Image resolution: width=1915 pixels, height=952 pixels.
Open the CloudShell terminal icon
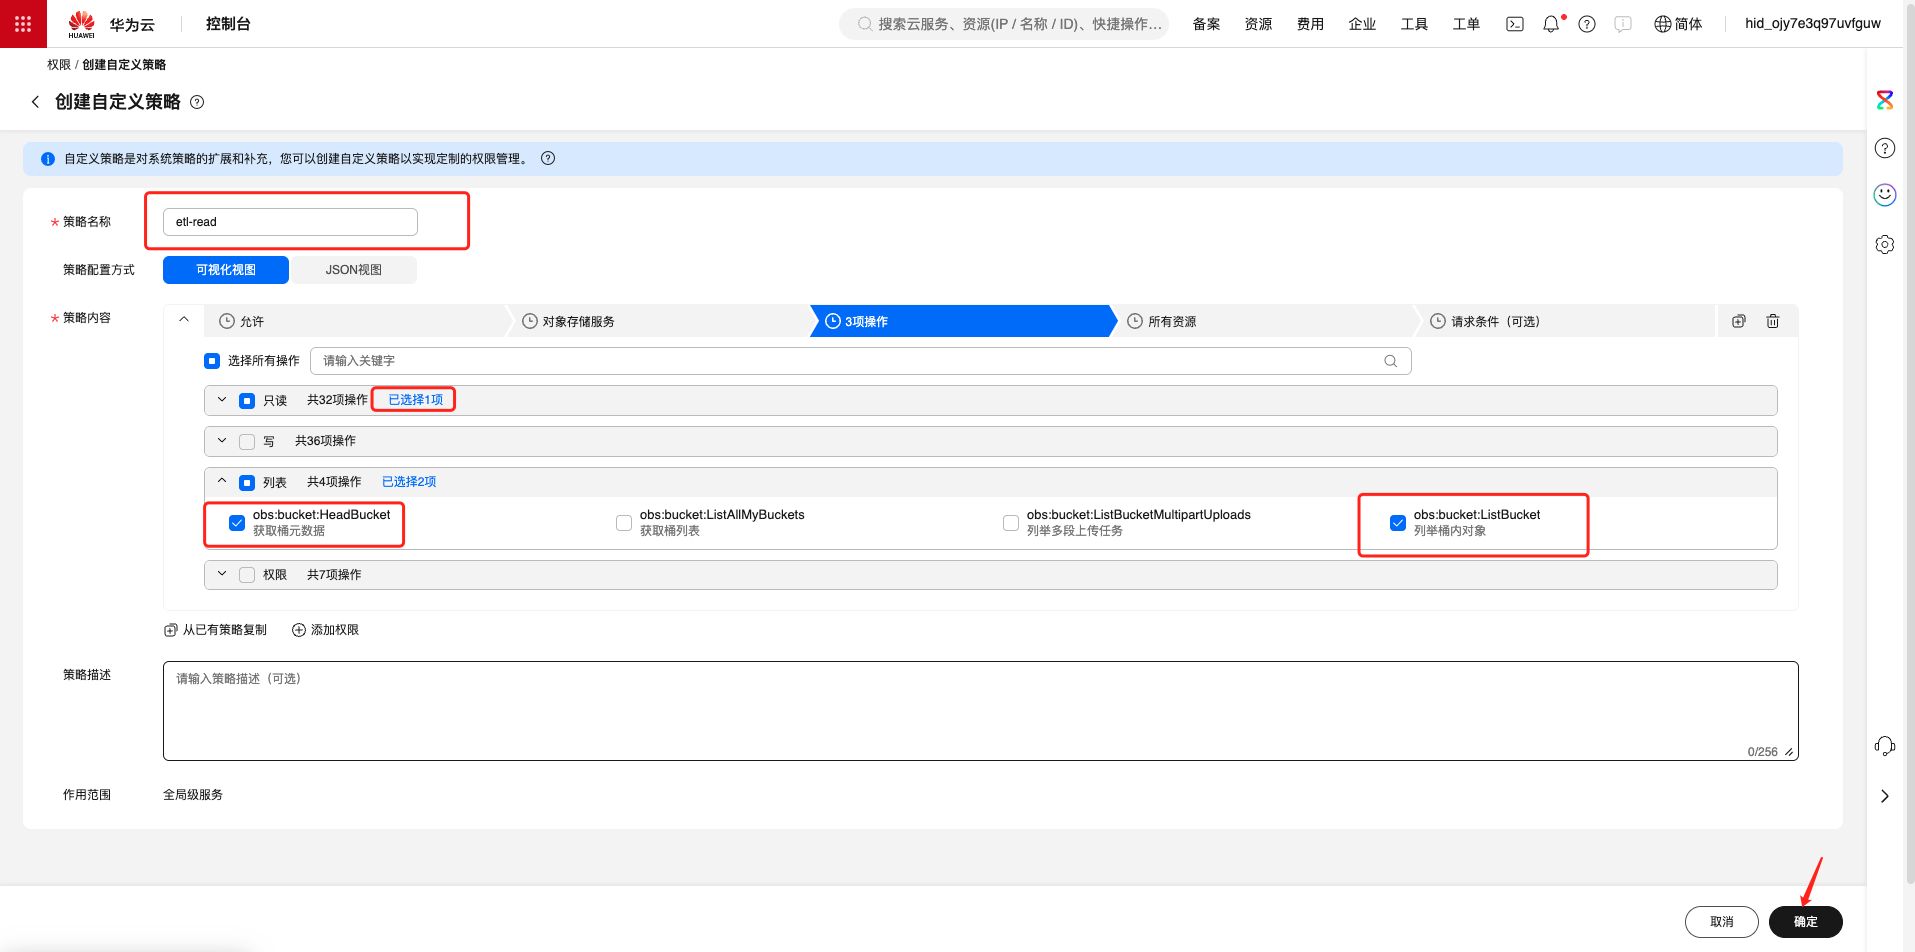coord(1515,24)
